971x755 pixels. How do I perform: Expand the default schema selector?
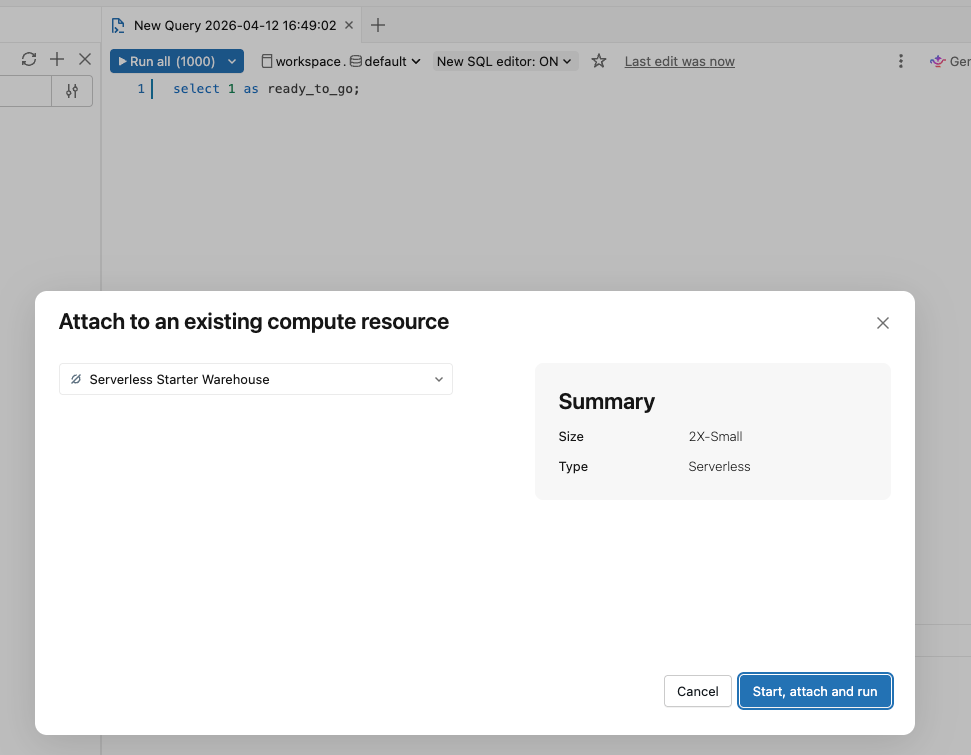point(385,61)
